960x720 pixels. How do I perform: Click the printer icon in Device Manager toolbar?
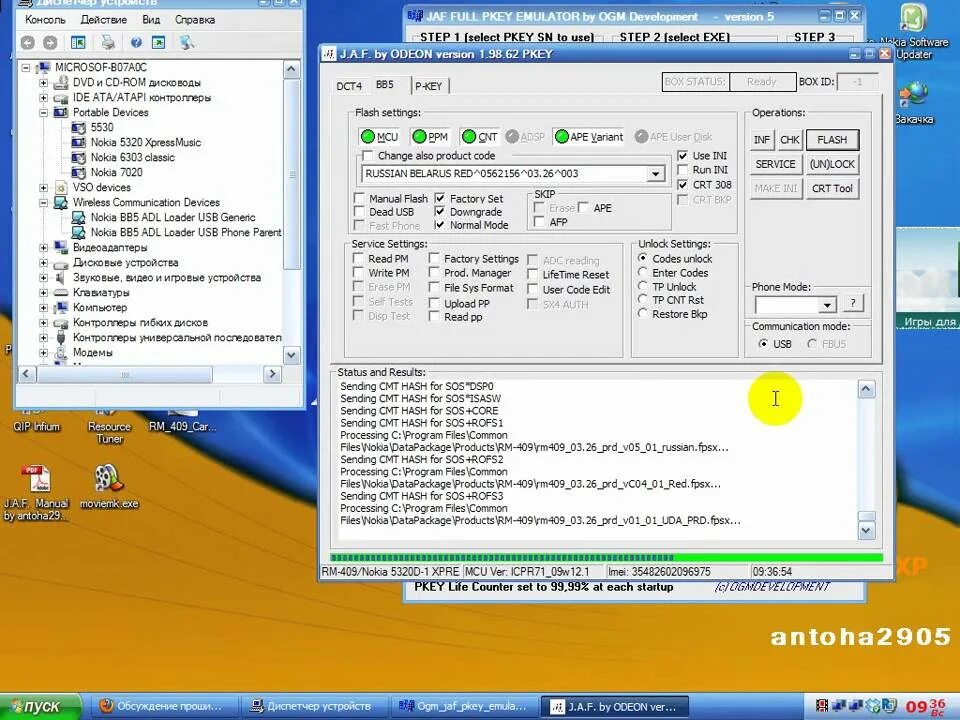point(108,42)
